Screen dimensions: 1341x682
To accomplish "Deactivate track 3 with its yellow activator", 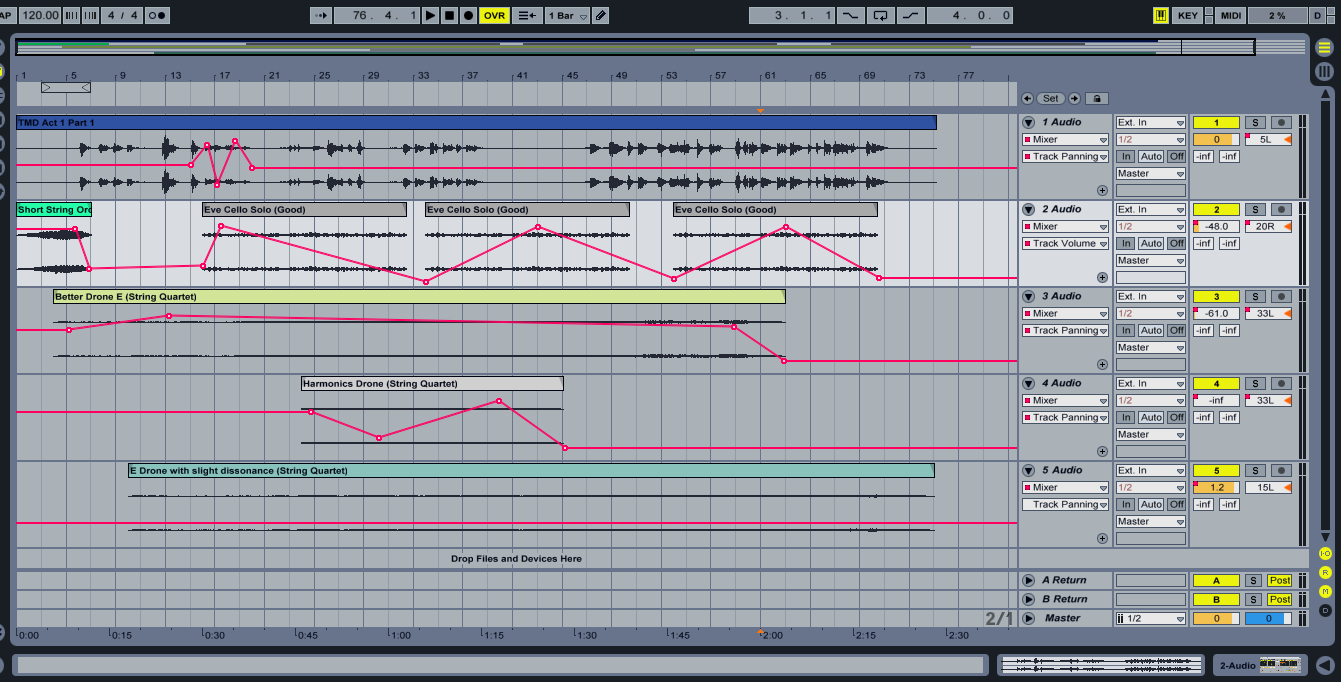I will click(1216, 296).
